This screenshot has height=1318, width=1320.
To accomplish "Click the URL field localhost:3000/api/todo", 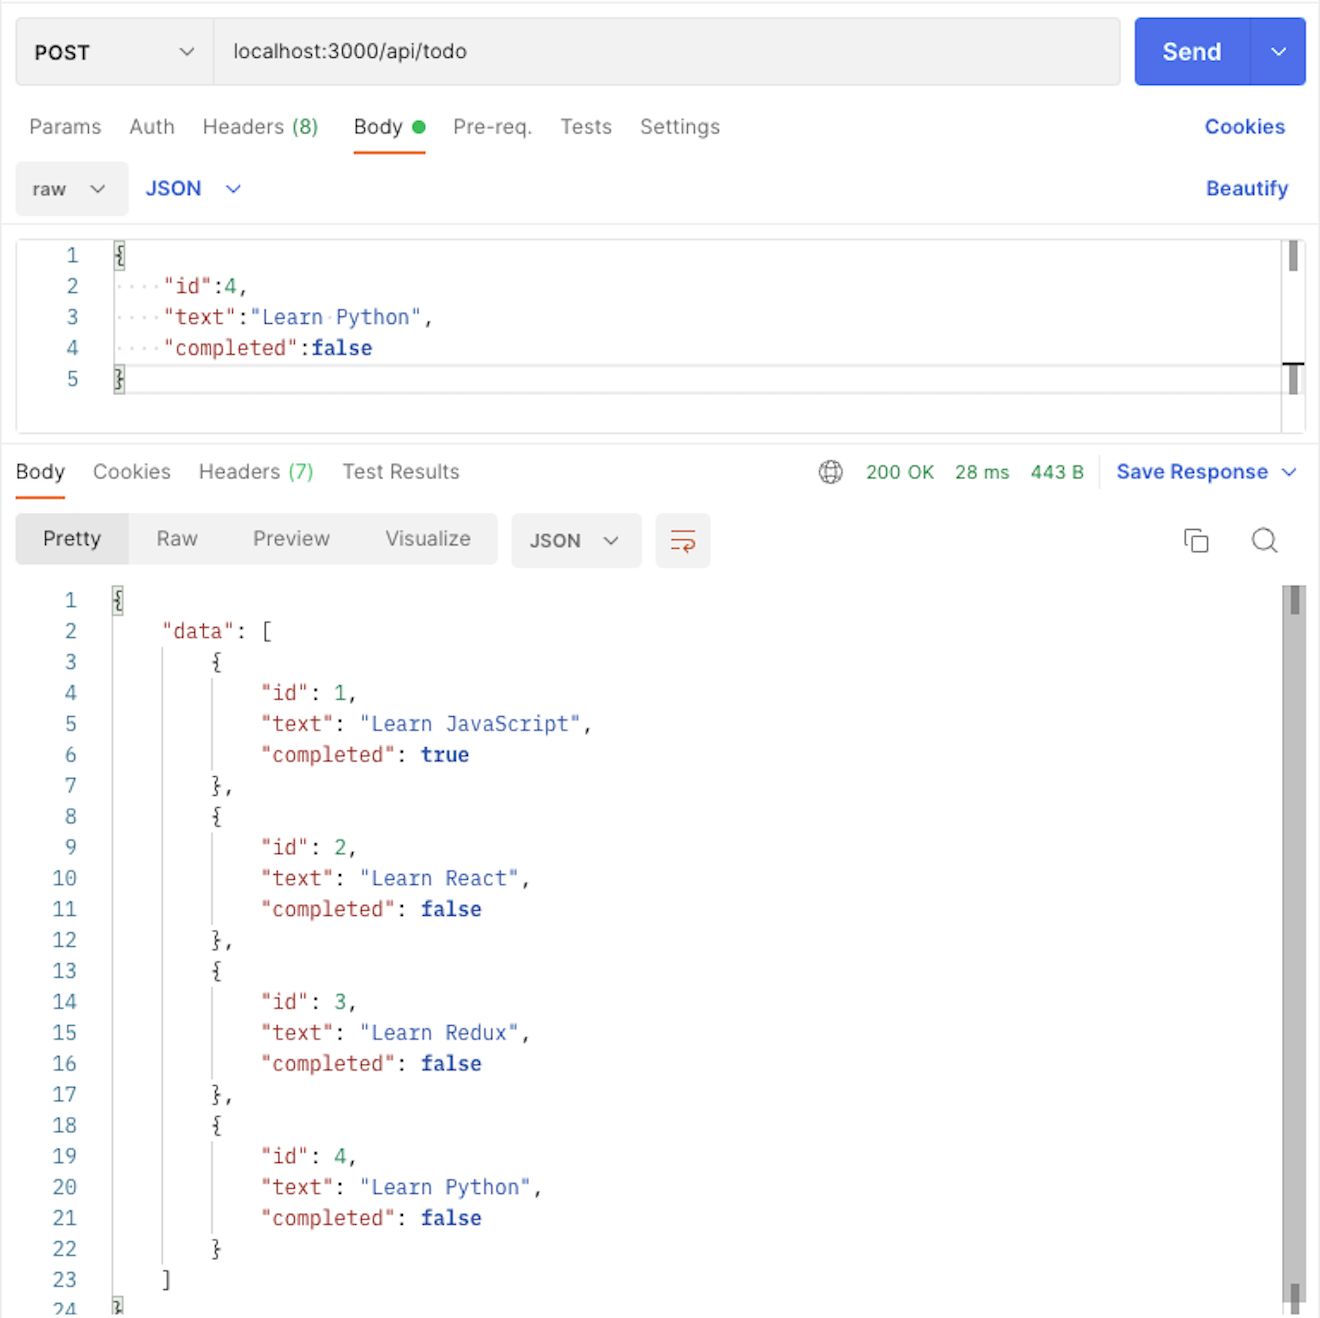I will [x=665, y=52].
